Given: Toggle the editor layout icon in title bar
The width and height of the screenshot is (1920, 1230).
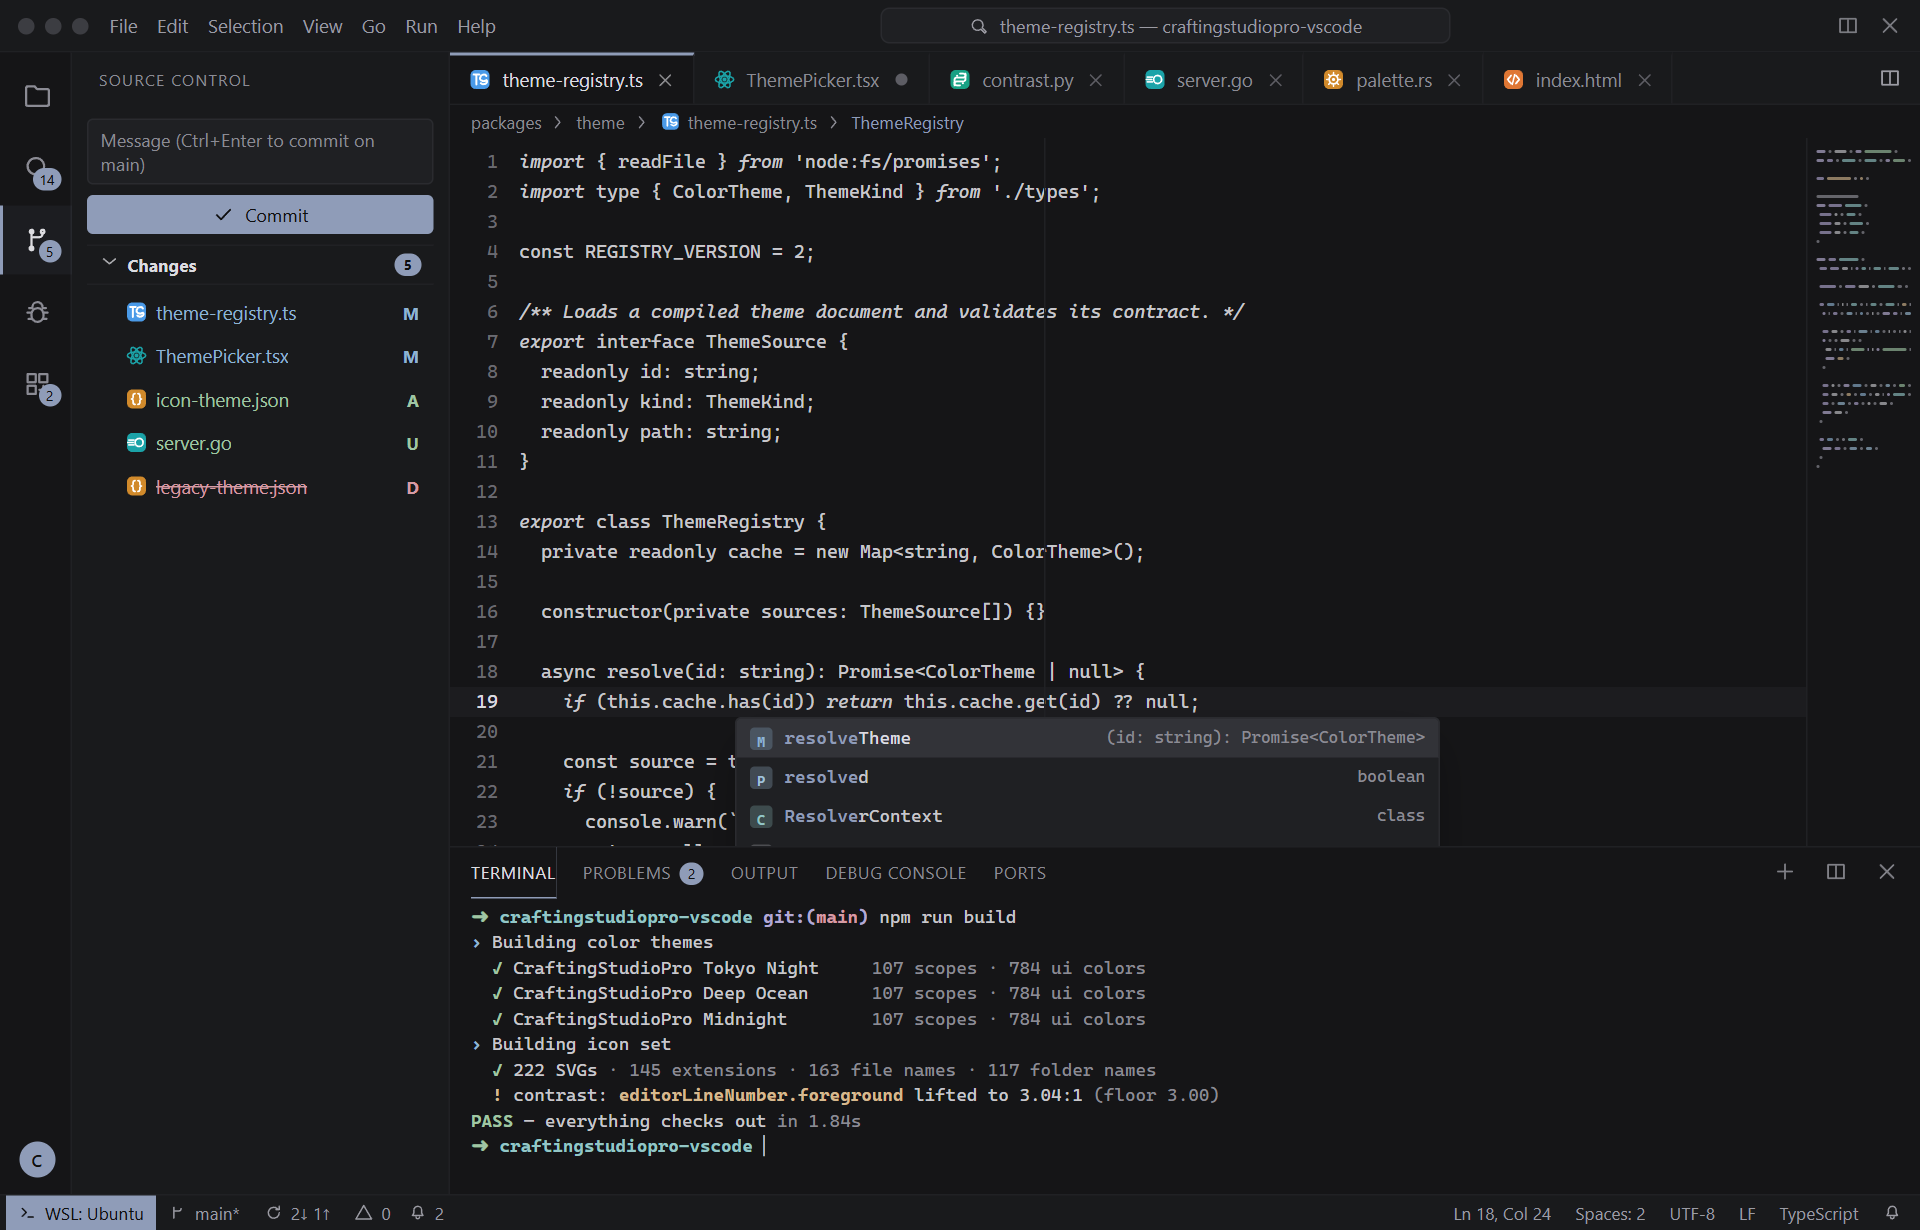Looking at the screenshot, I should [x=1848, y=26].
